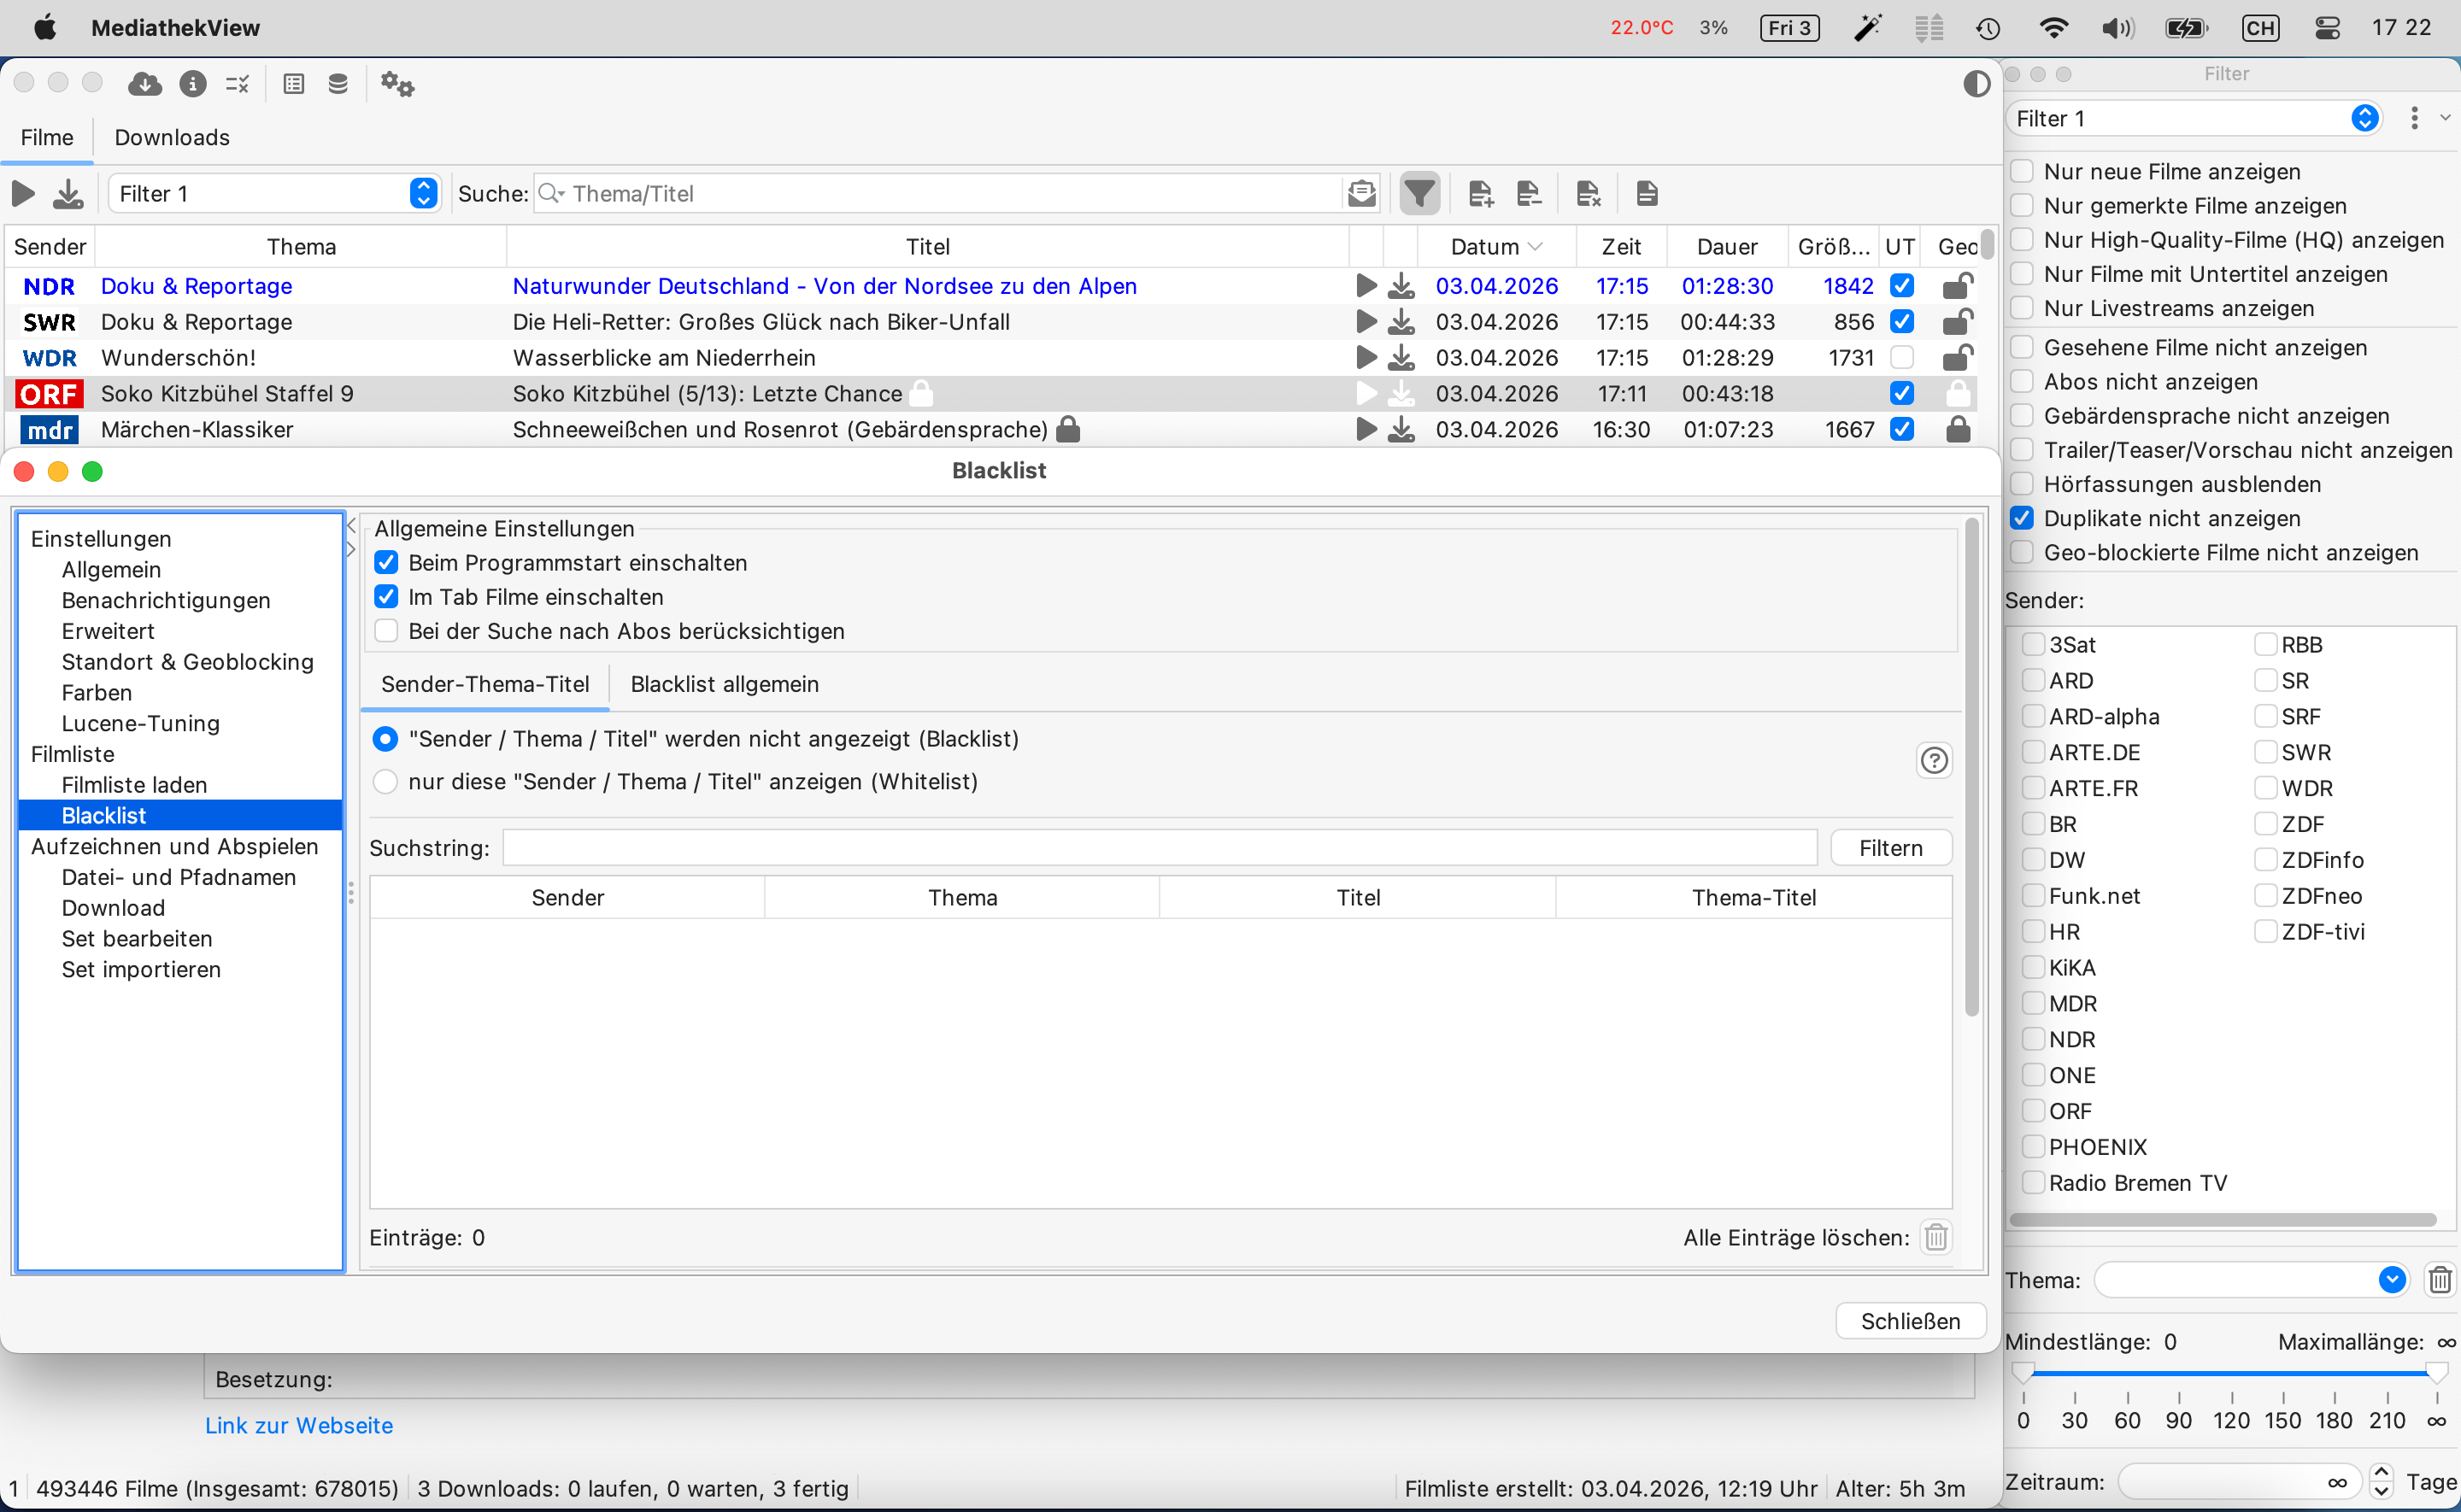Open the info icon in toolbar
2461x1512 pixels.
[192, 84]
